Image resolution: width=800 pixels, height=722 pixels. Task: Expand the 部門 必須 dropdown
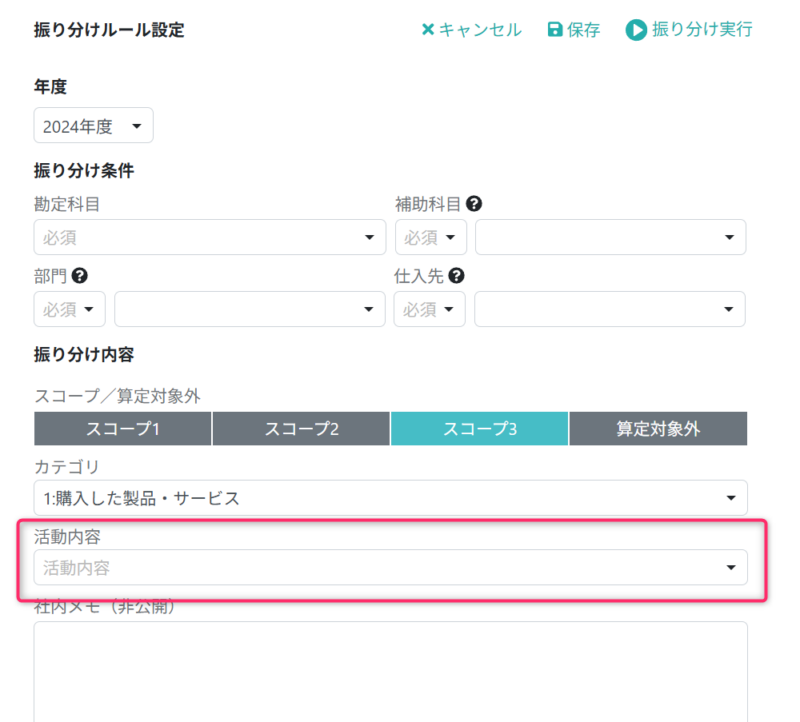[69, 309]
